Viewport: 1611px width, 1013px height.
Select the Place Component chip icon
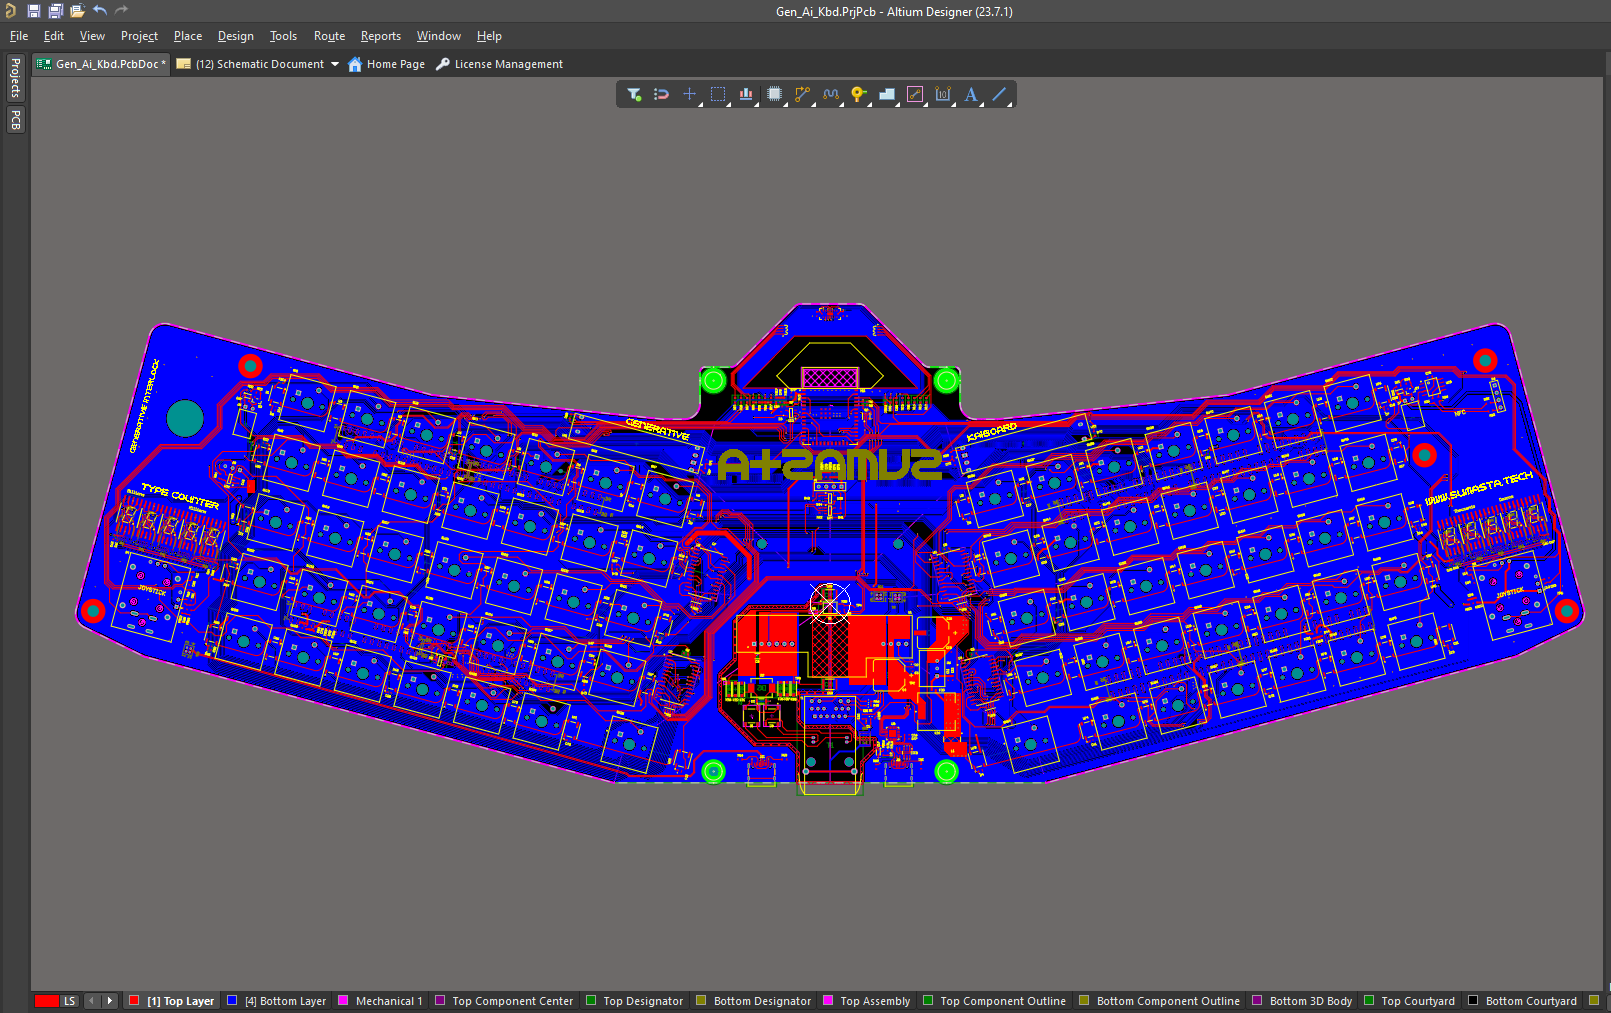point(774,94)
